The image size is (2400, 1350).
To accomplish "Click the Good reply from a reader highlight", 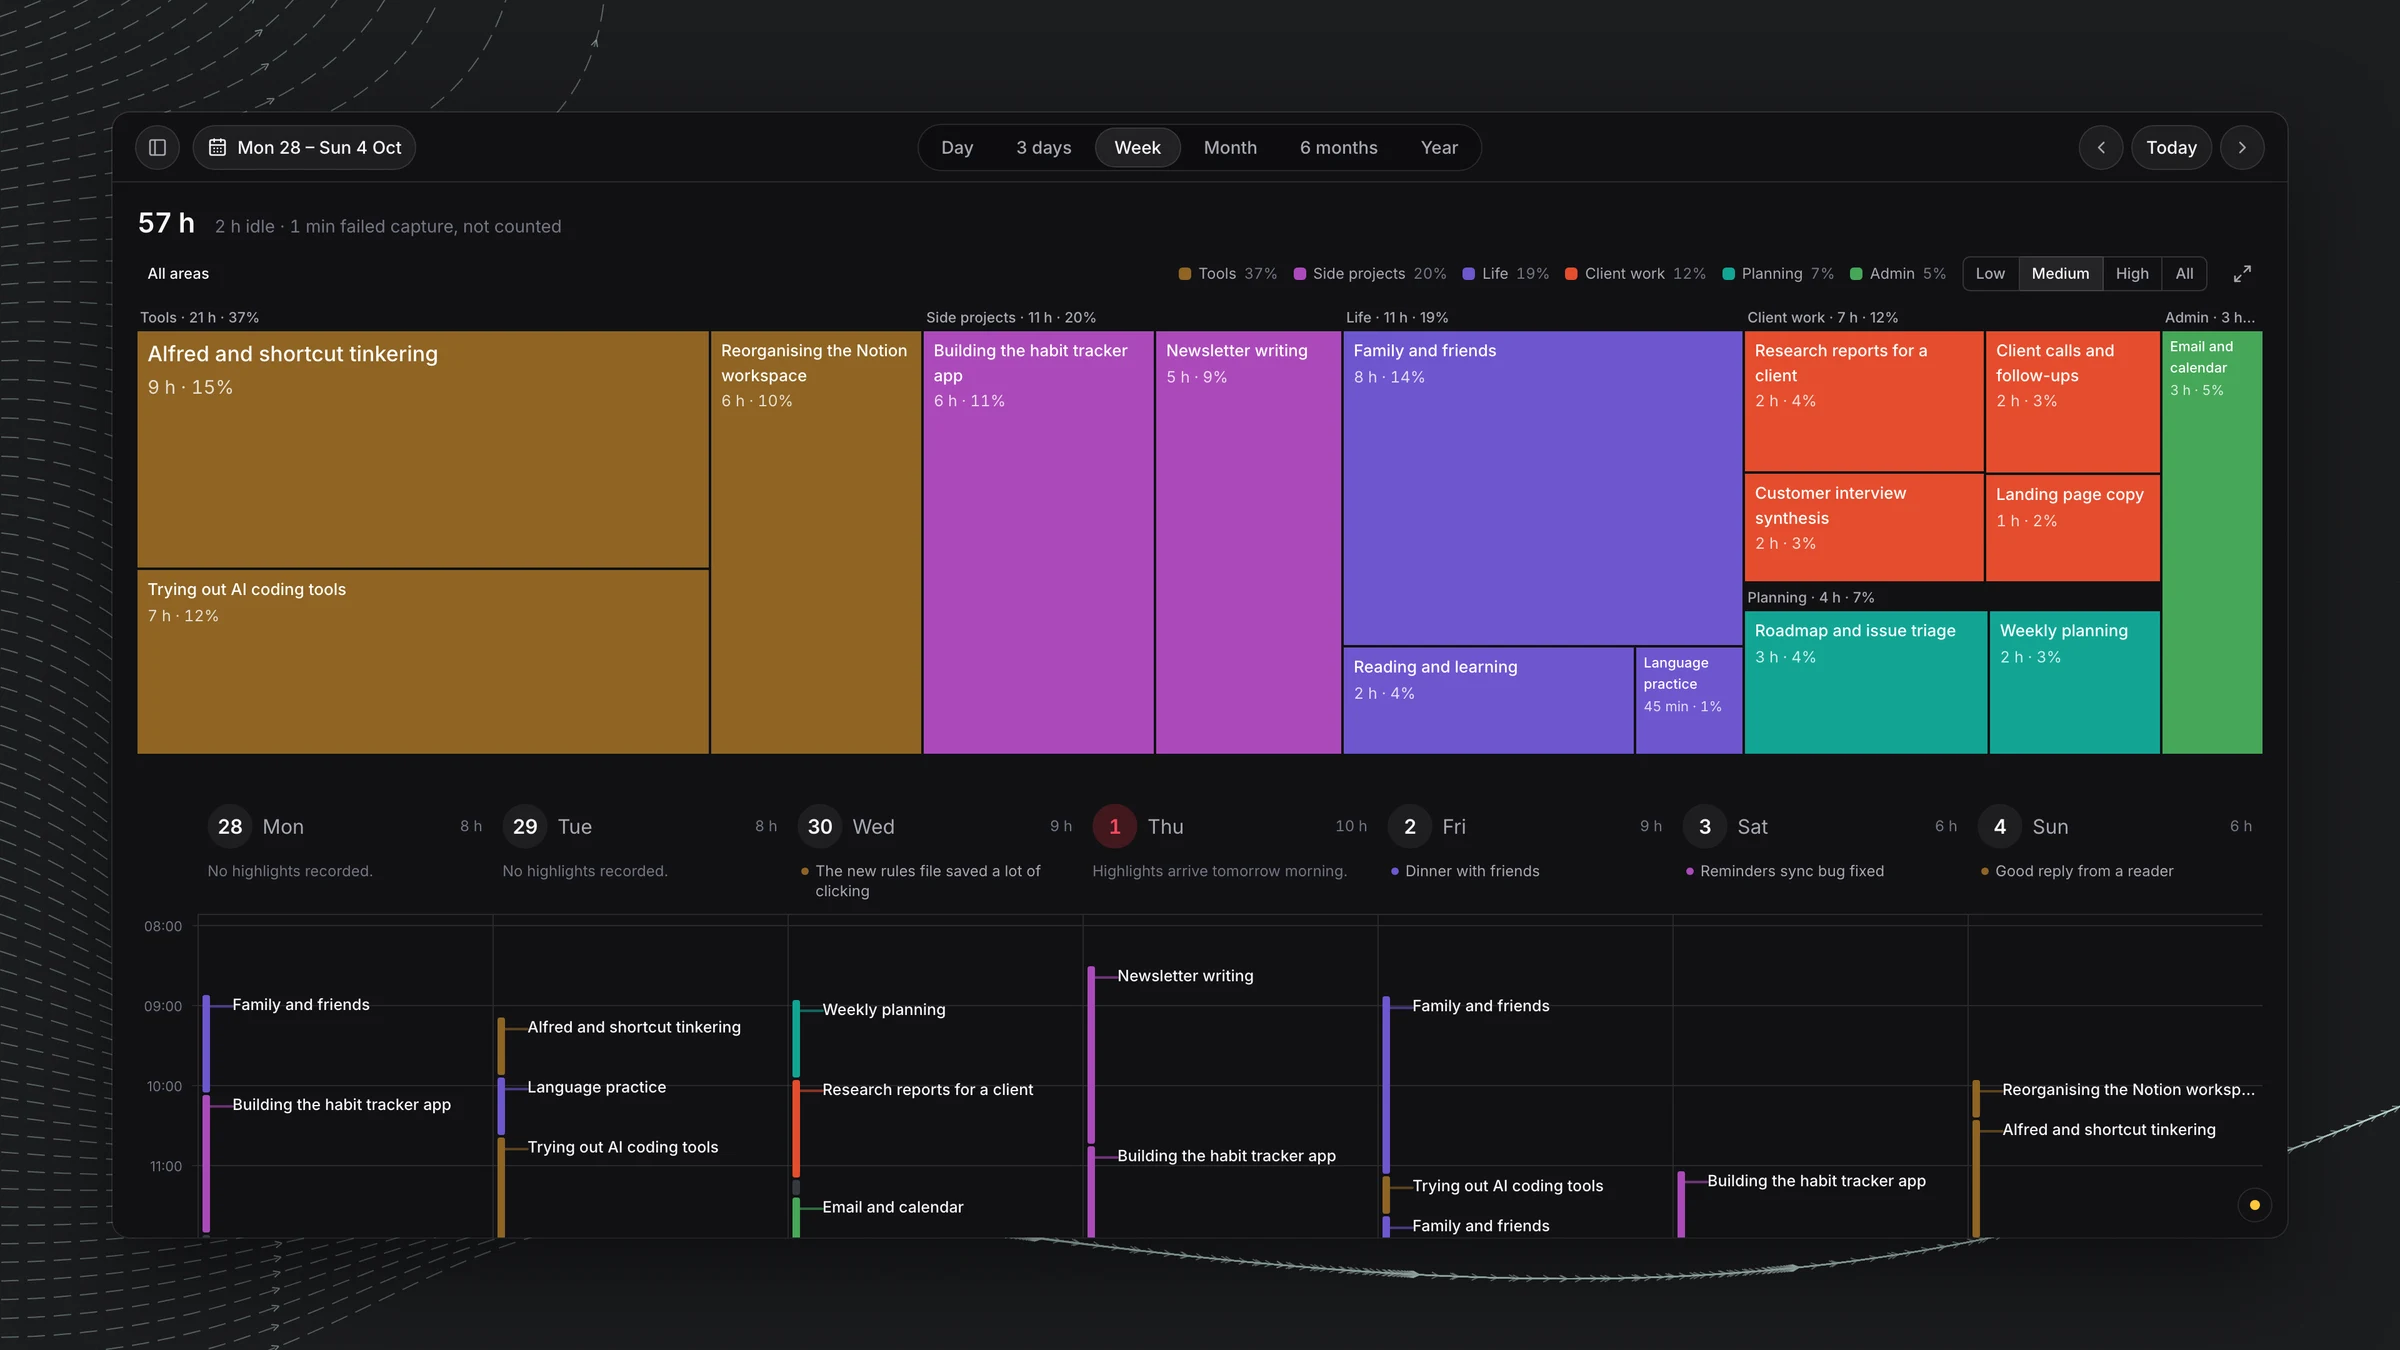I will tap(2083, 871).
